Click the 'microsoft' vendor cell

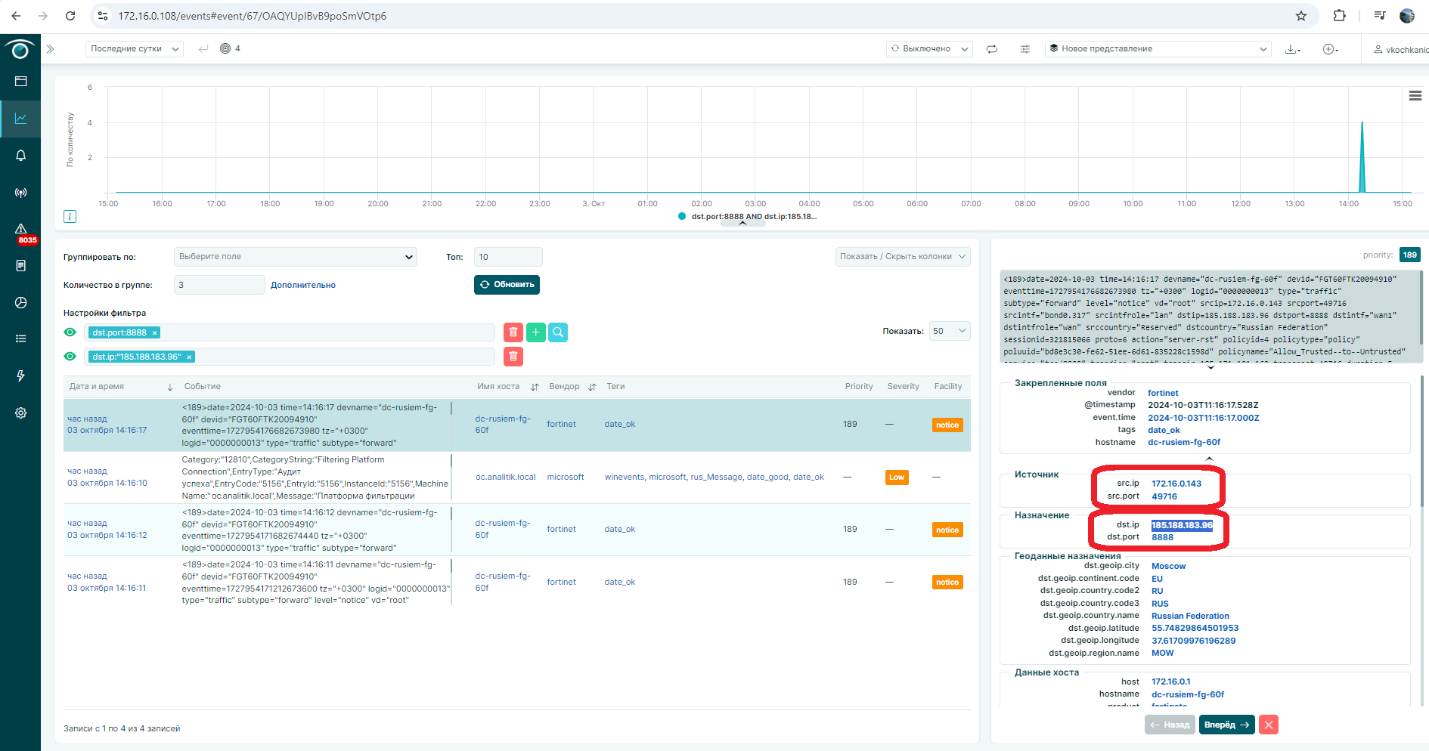[x=565, y=477]
